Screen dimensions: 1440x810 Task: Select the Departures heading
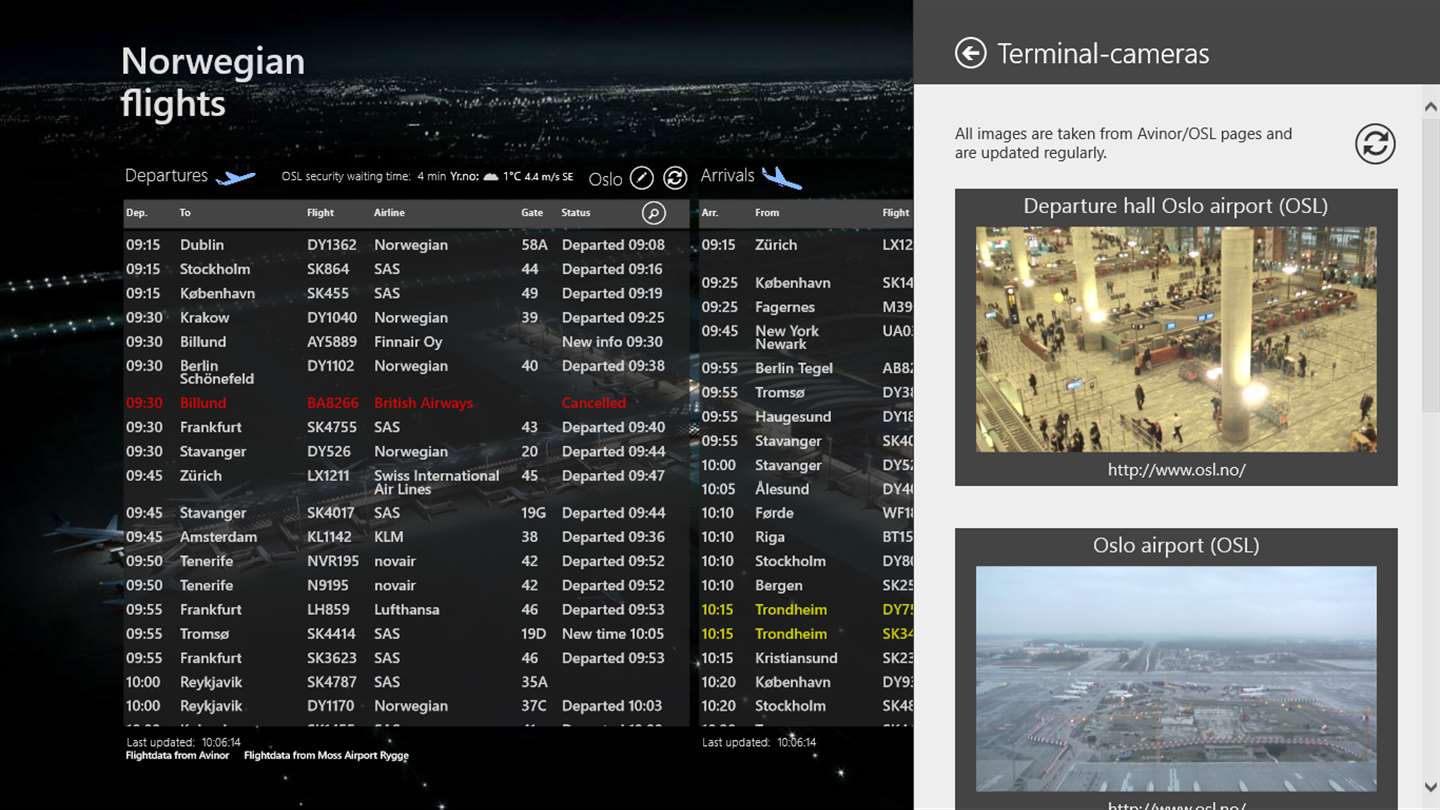[x=166, y=176]
